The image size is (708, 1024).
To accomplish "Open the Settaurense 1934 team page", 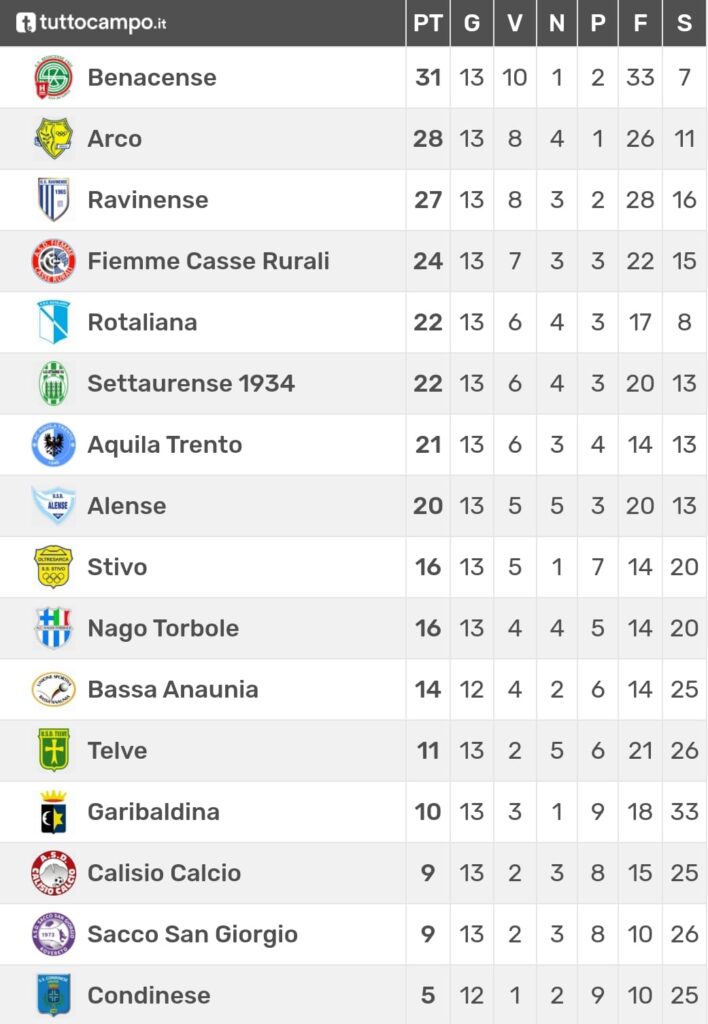I will 191,383.
